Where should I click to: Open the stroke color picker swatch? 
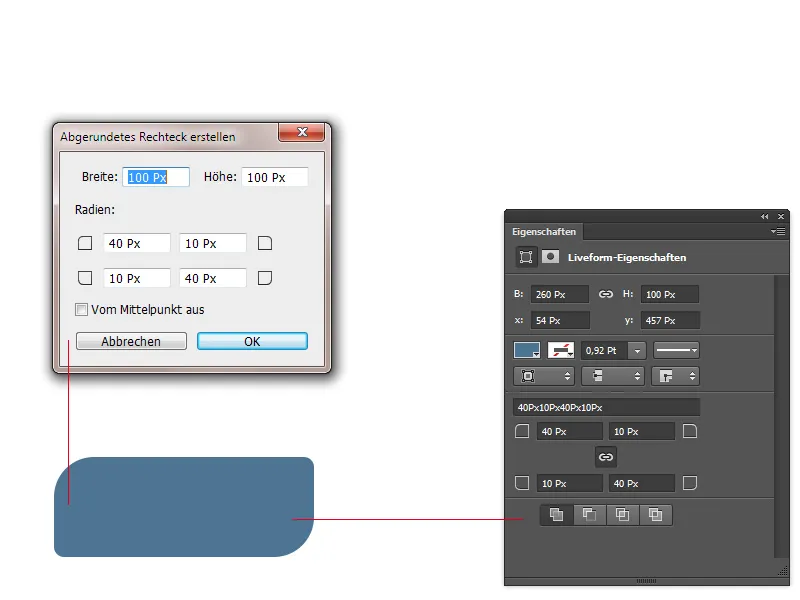click(561, 350)
